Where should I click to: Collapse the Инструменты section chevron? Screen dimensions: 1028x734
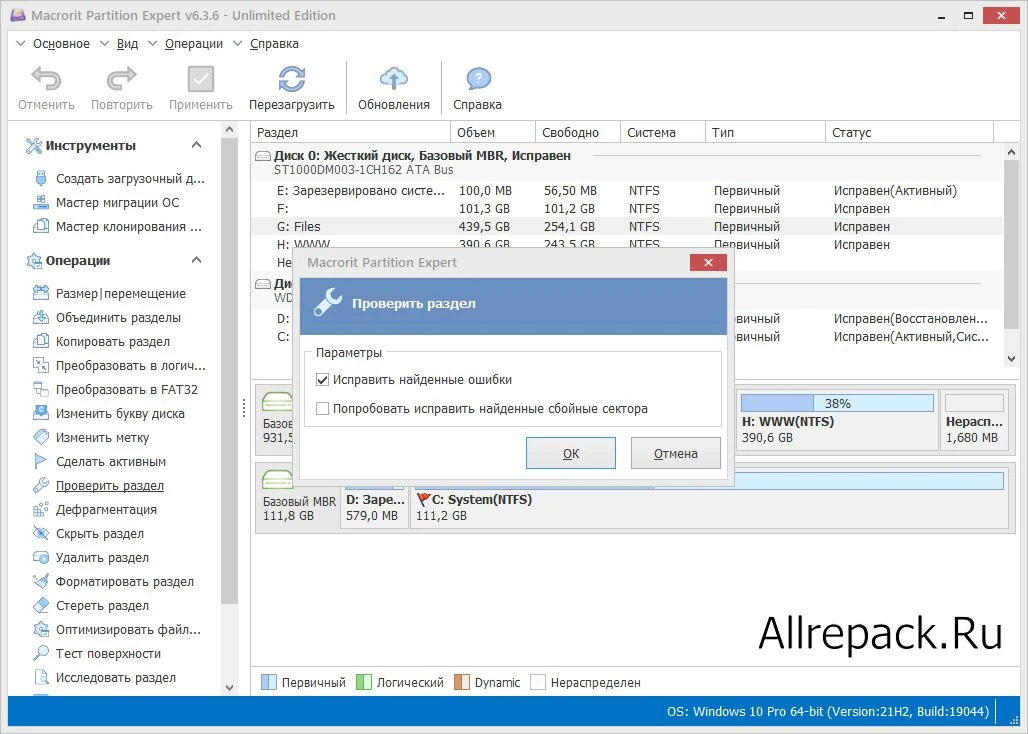[x=196, y=145]
